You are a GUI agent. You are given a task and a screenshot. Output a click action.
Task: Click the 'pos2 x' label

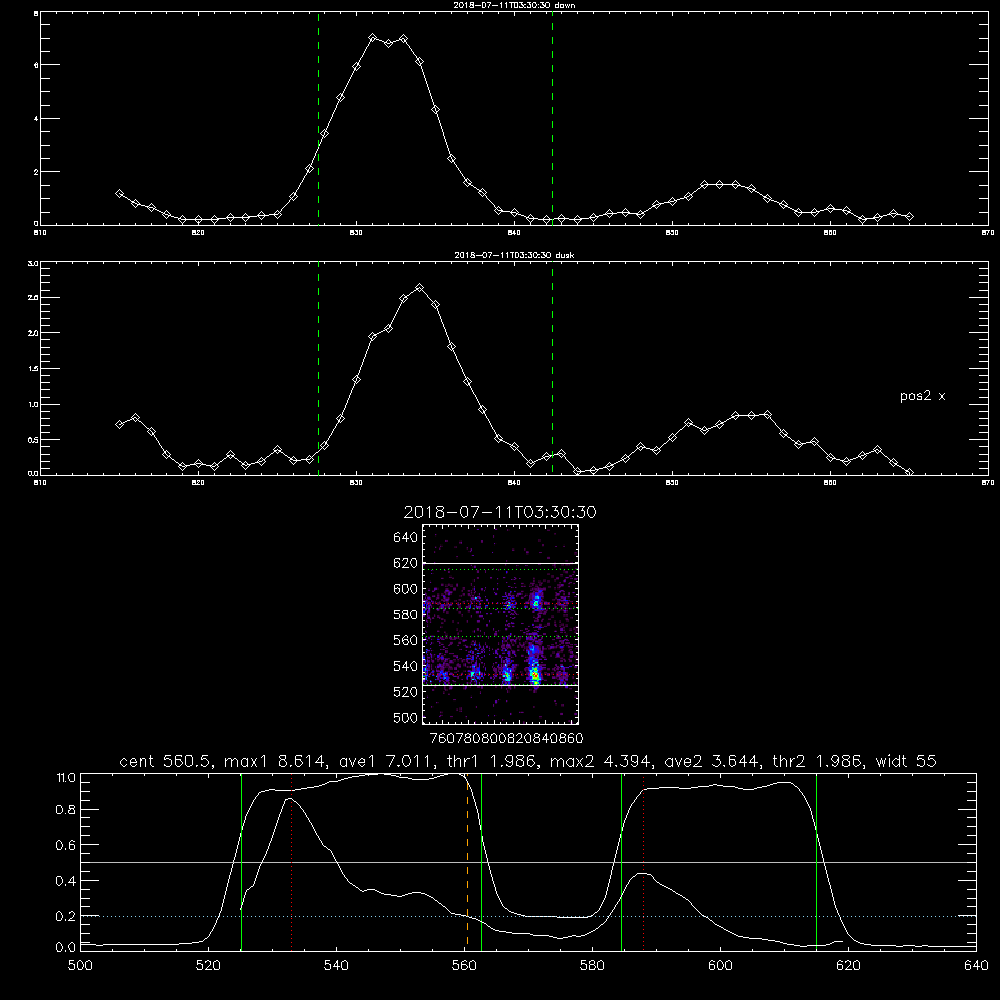(x=922, y=396)
